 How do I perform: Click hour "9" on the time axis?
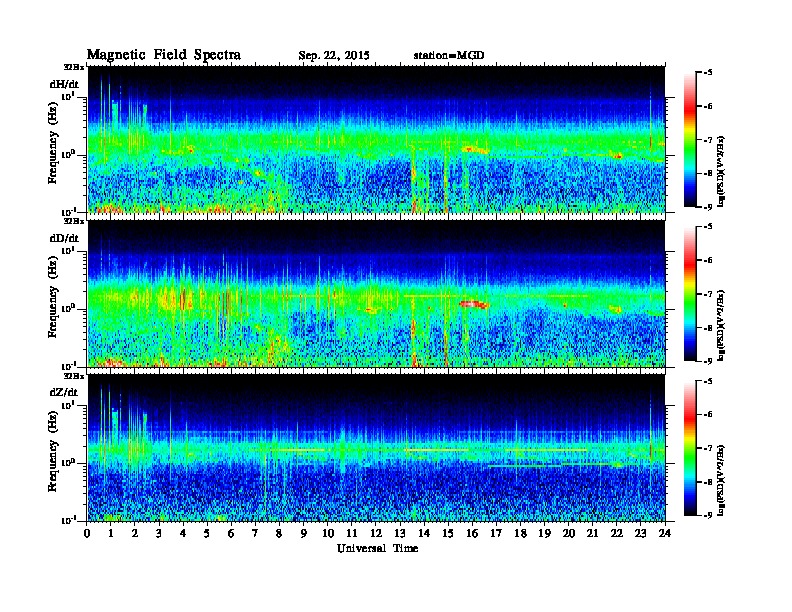pyautogui.click(x=304, y=533)
